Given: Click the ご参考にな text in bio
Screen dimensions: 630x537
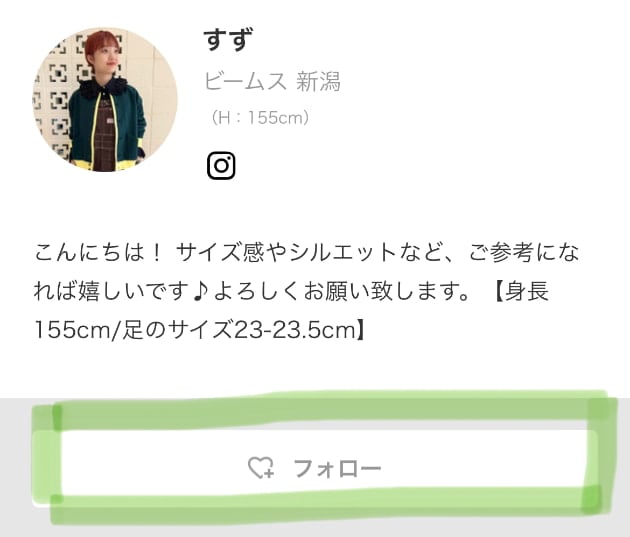Looking at the screenshot, I should tap(524, 253).
